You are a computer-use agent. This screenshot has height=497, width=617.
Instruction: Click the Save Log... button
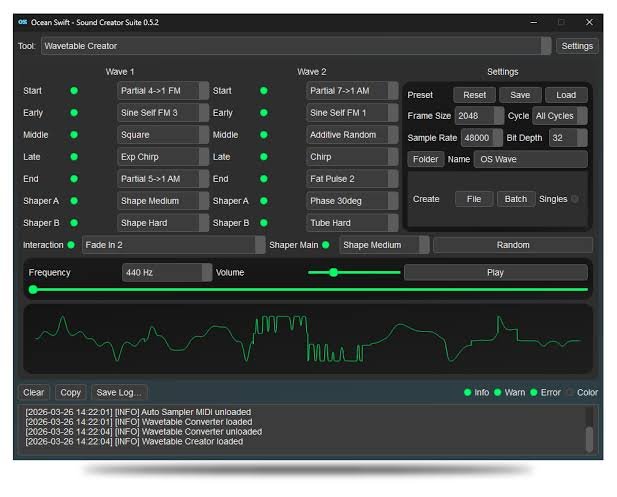point(119,392)
